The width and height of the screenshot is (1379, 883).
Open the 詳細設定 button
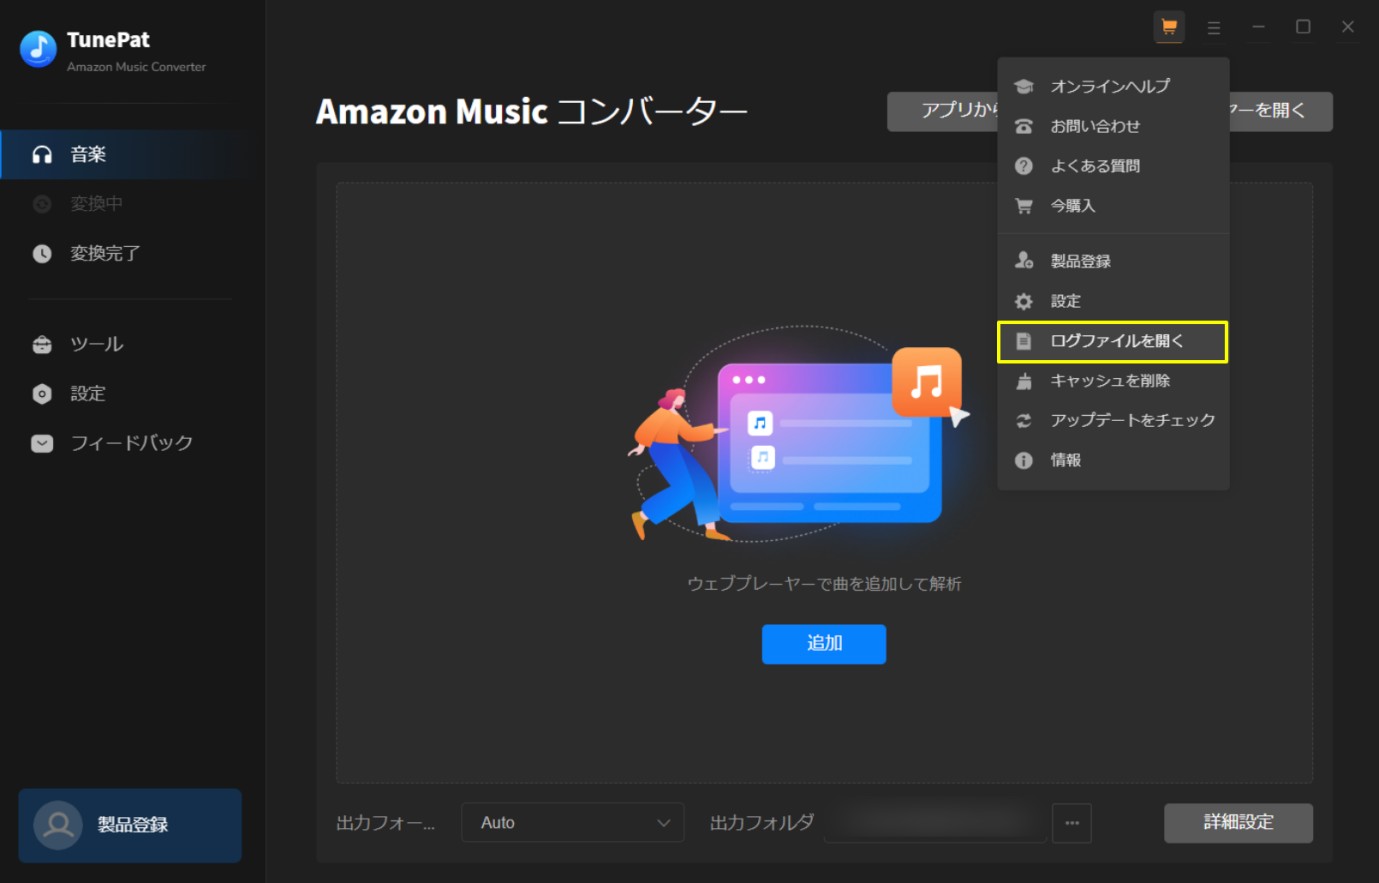click(x=1238, y=823)
